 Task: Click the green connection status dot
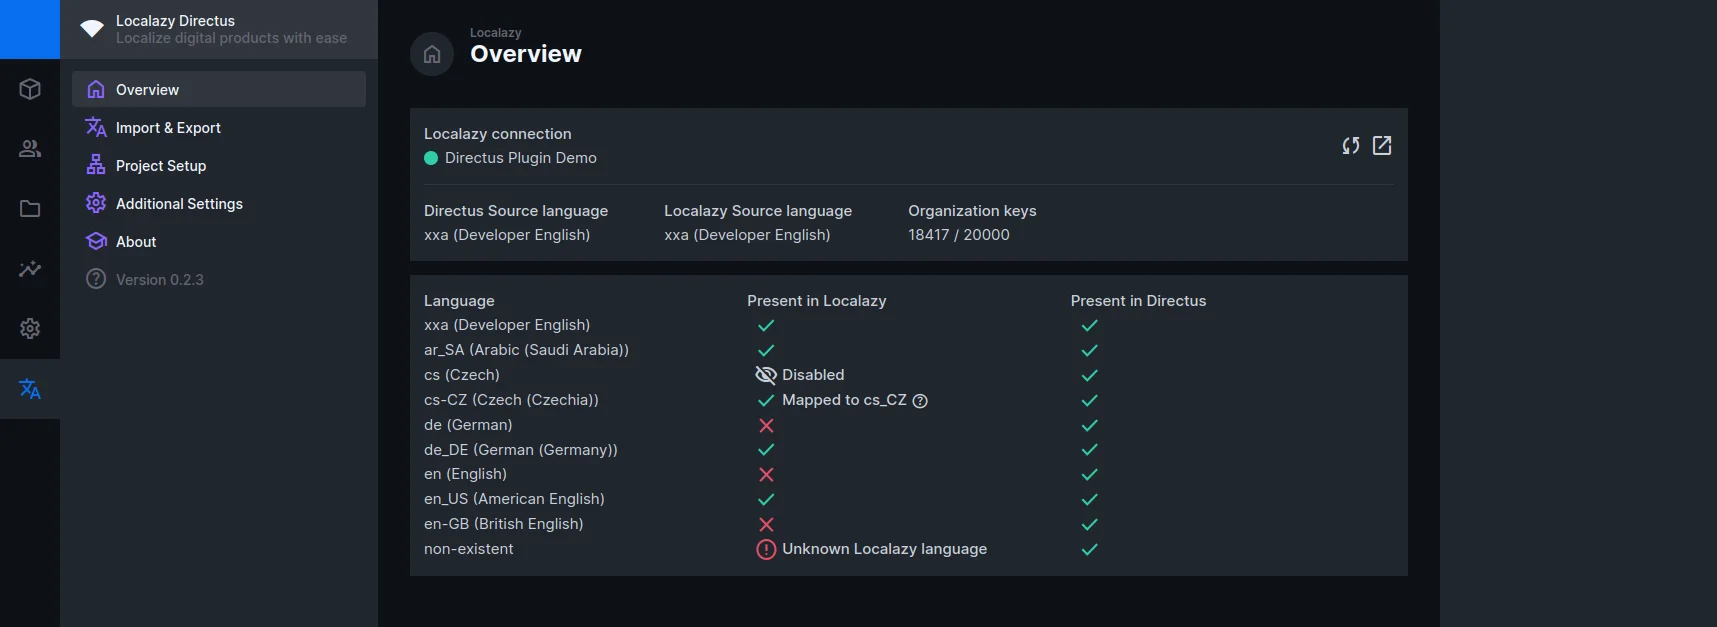point(430,158)
